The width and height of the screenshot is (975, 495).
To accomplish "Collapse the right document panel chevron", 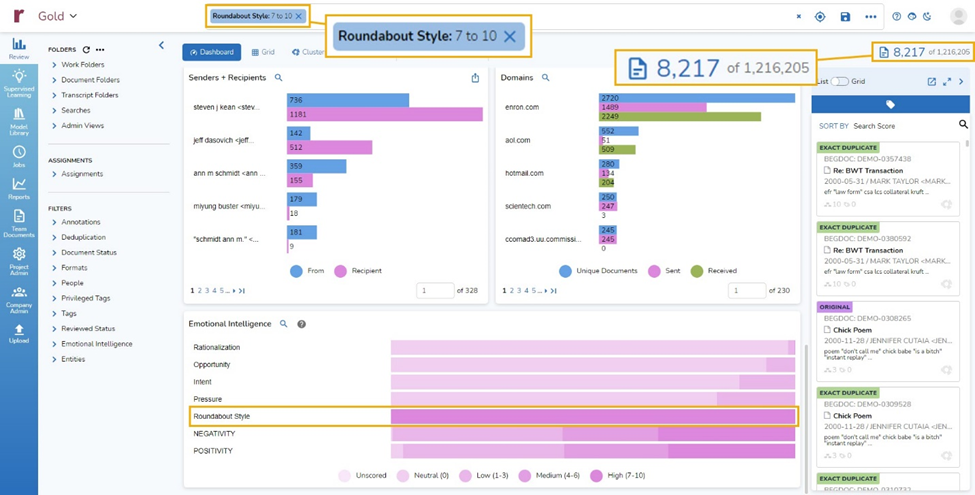I will tap(961, 81).
